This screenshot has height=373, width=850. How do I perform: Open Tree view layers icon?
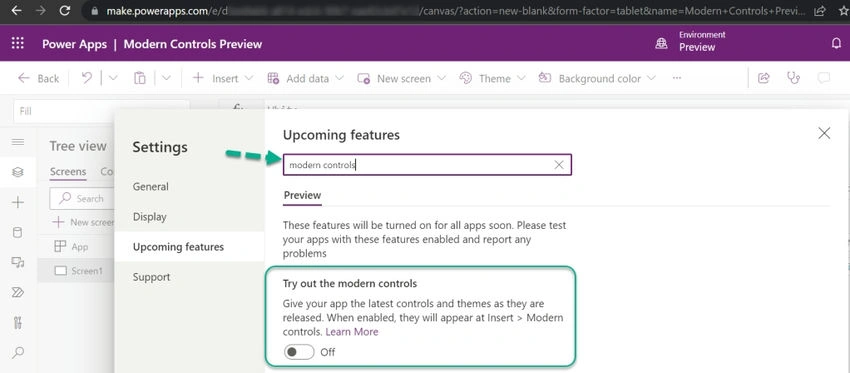[x=18, y=172]
